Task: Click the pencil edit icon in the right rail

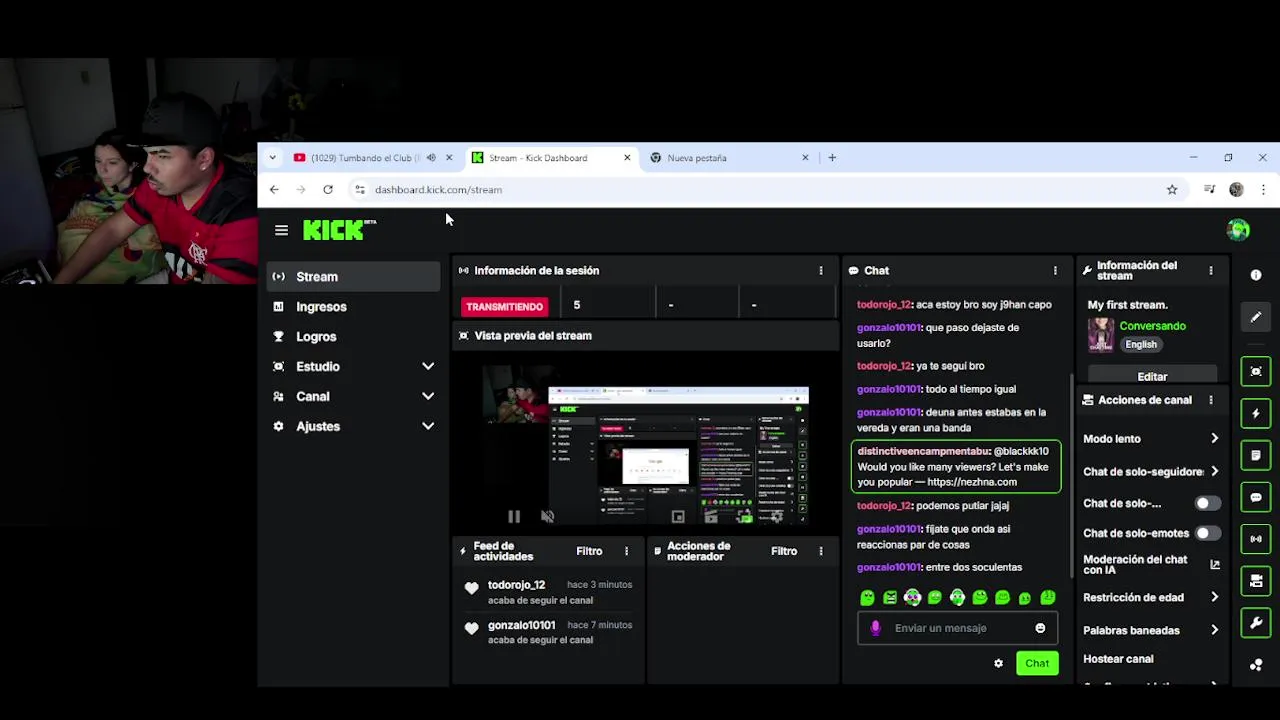Action: tap(1256, 317)
